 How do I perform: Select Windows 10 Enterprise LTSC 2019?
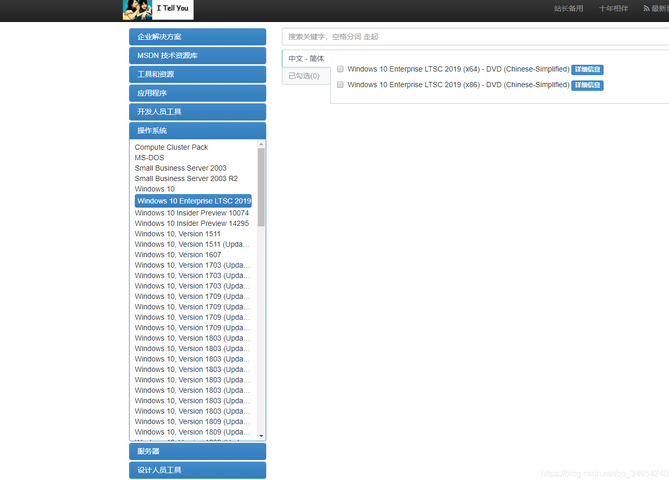194,201
